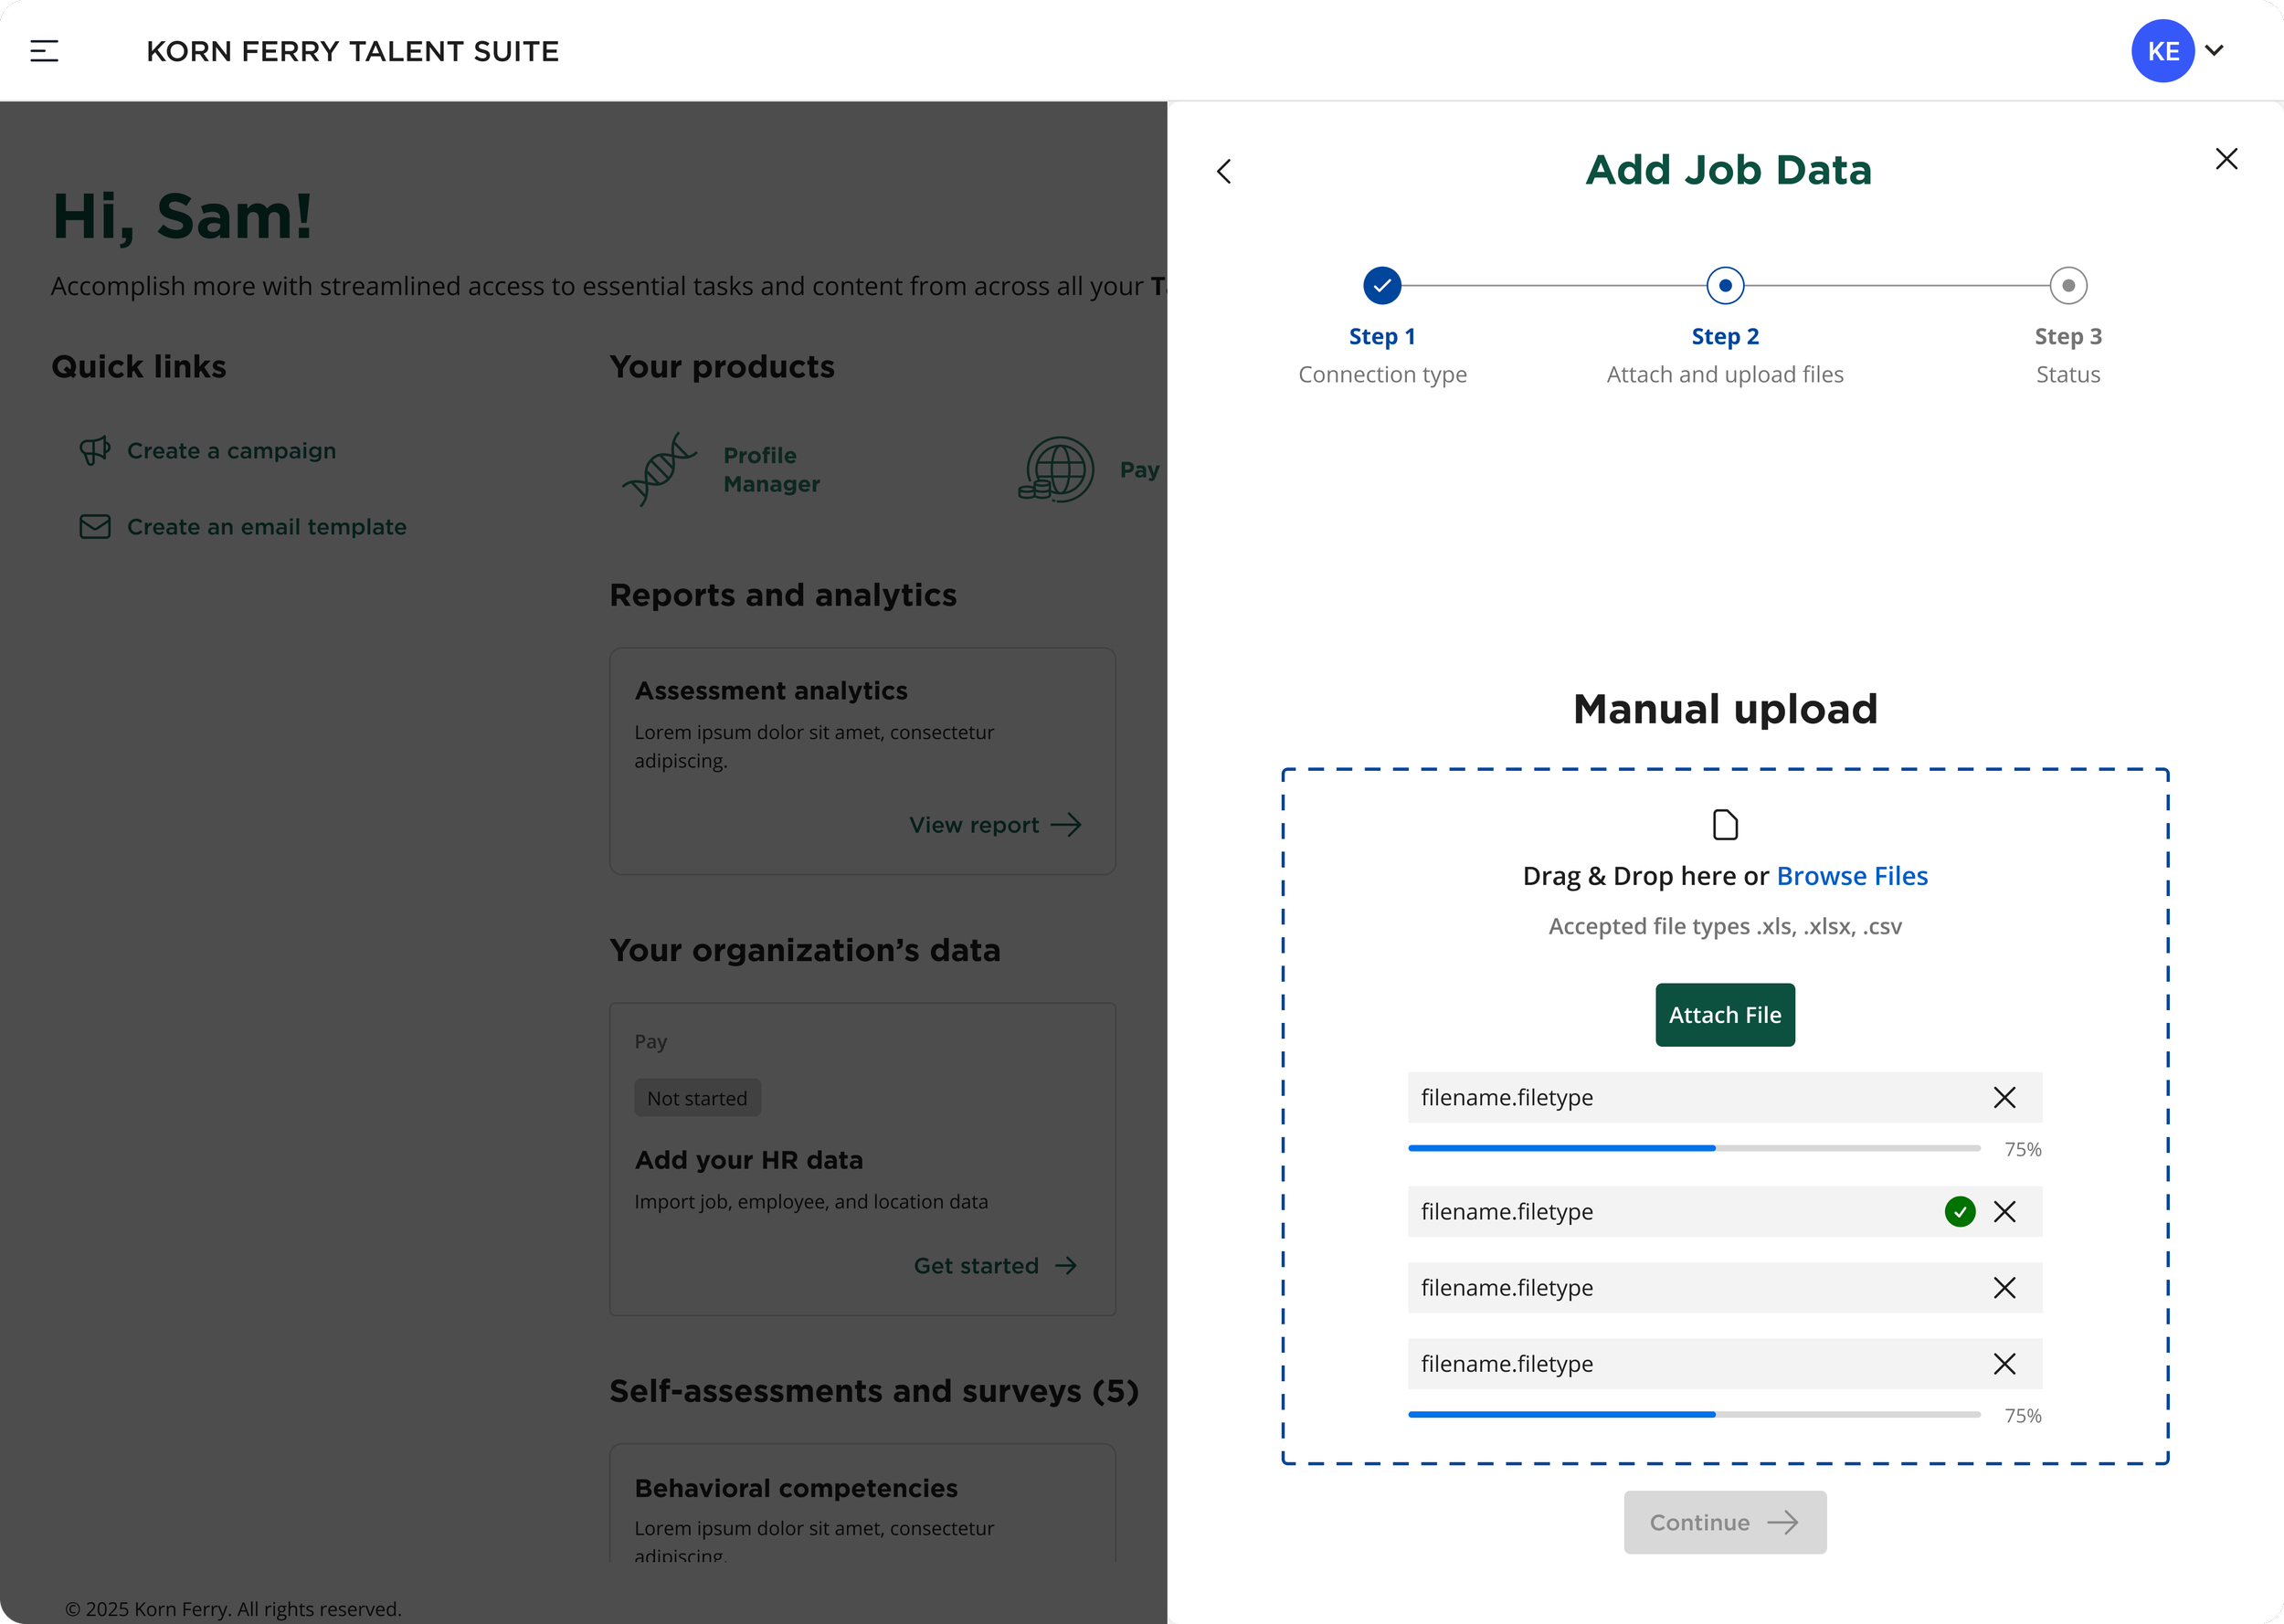Click the Browse Files link
Image resolution: width=2284 pixels, height=1624 pixels.
point(1852,875)
